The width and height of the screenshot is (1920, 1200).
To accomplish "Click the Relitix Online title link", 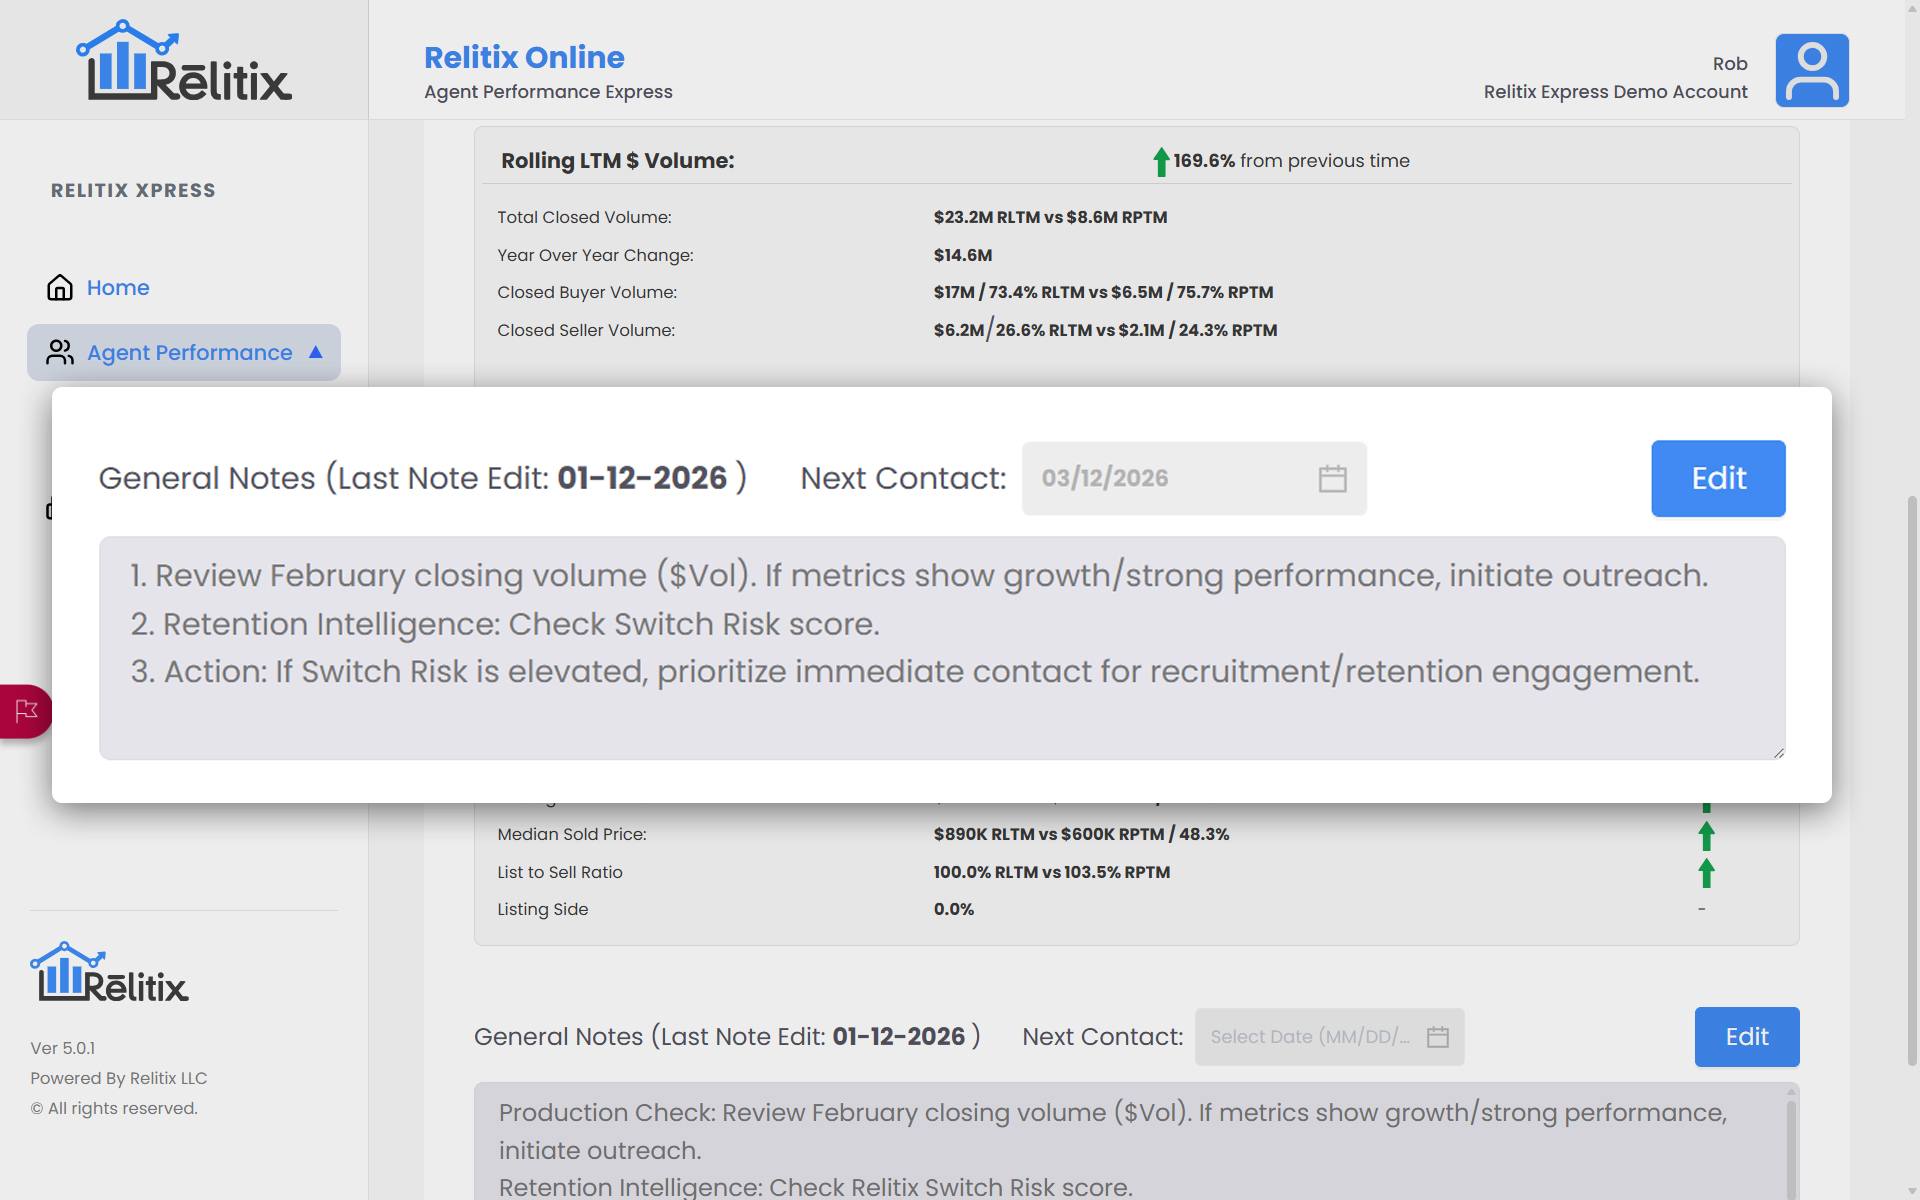I will (x=524, y=57).
